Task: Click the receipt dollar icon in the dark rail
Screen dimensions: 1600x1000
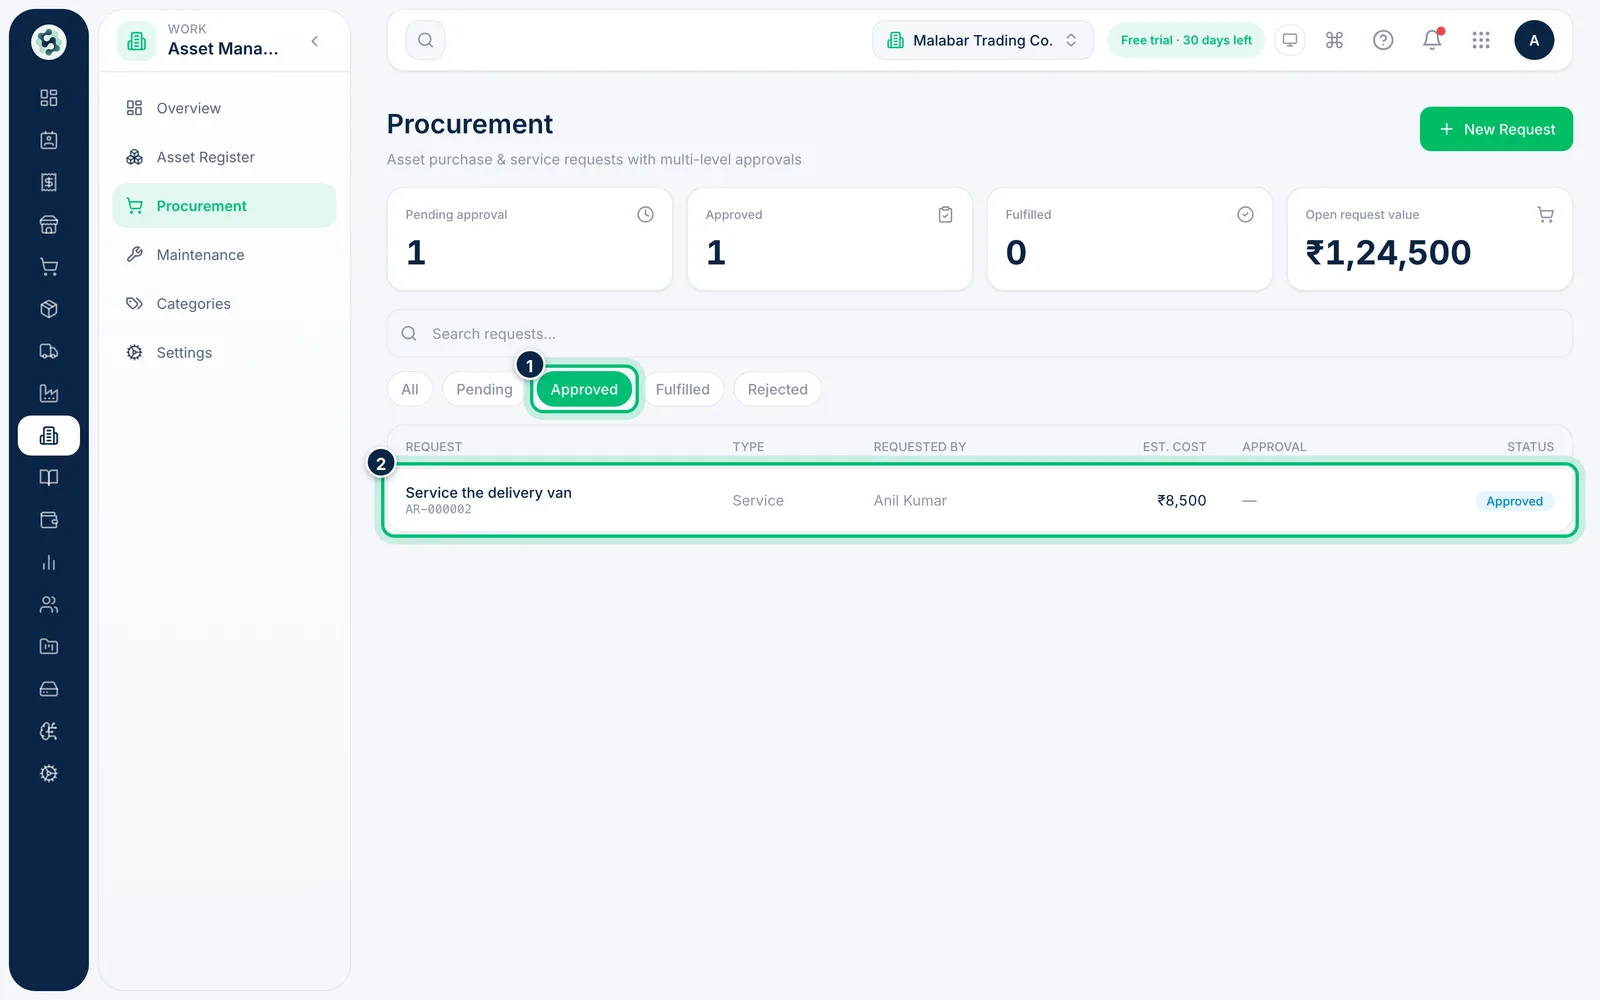Action: tap(48, 182)
